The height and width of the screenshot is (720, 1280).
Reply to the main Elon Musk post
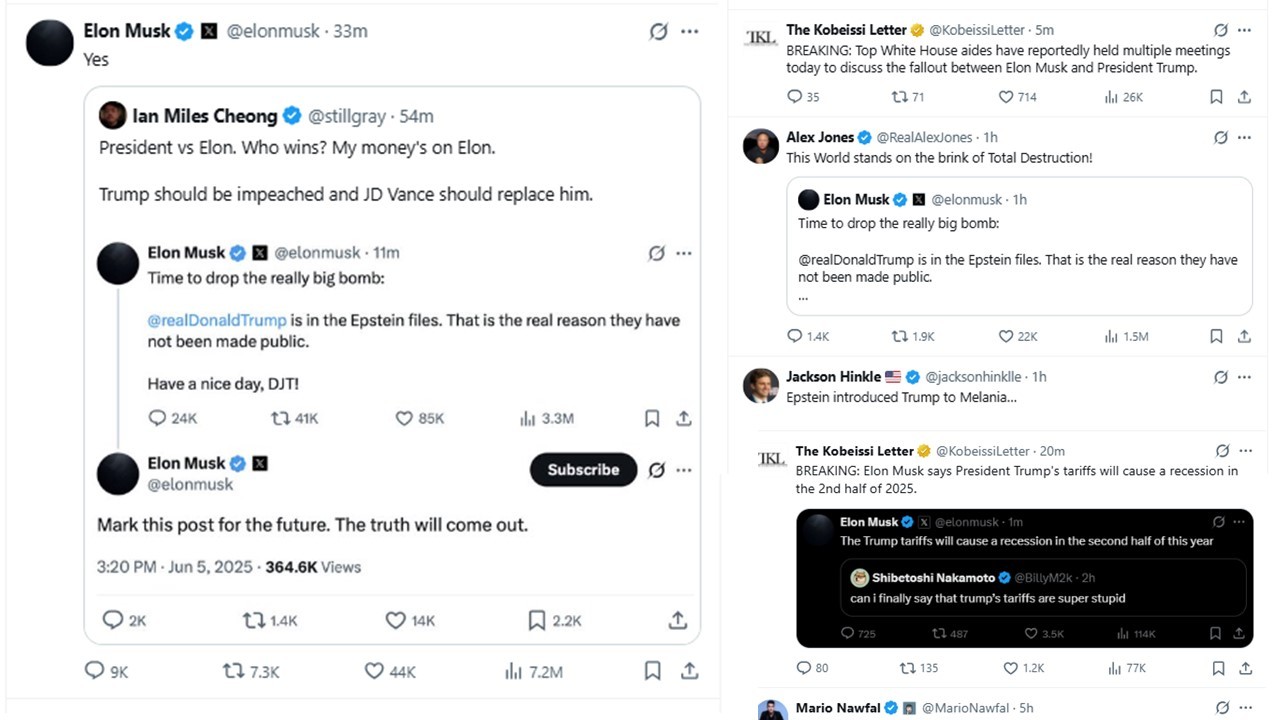95,671
